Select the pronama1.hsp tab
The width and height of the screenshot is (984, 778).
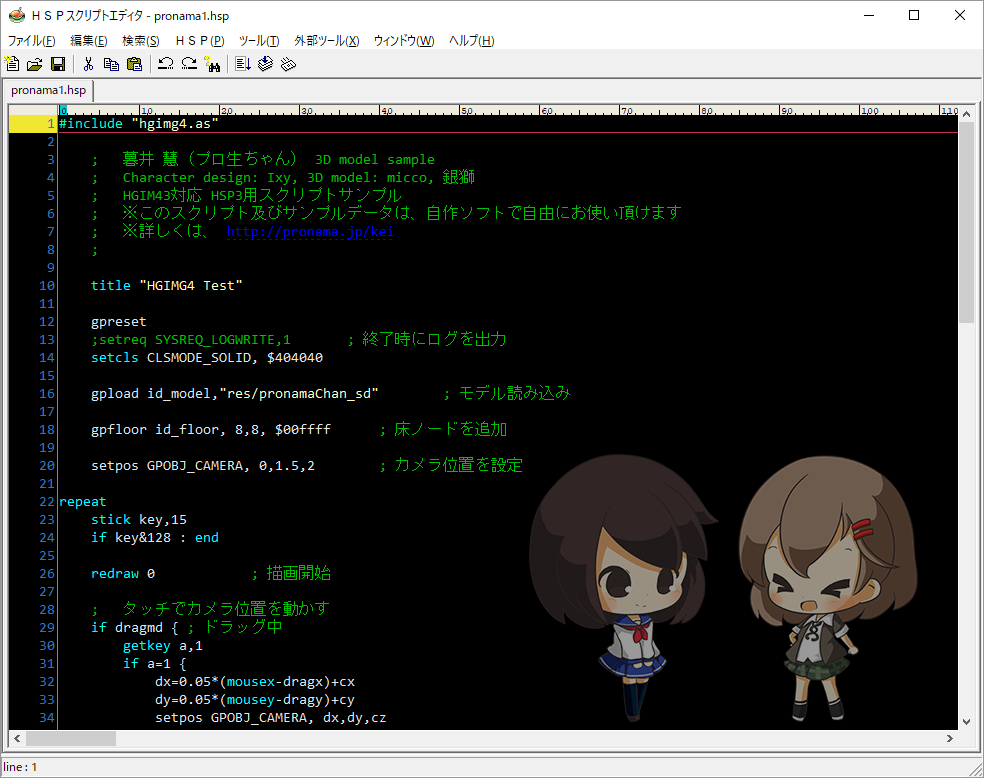pyautogui.click(x=48, y=90)
